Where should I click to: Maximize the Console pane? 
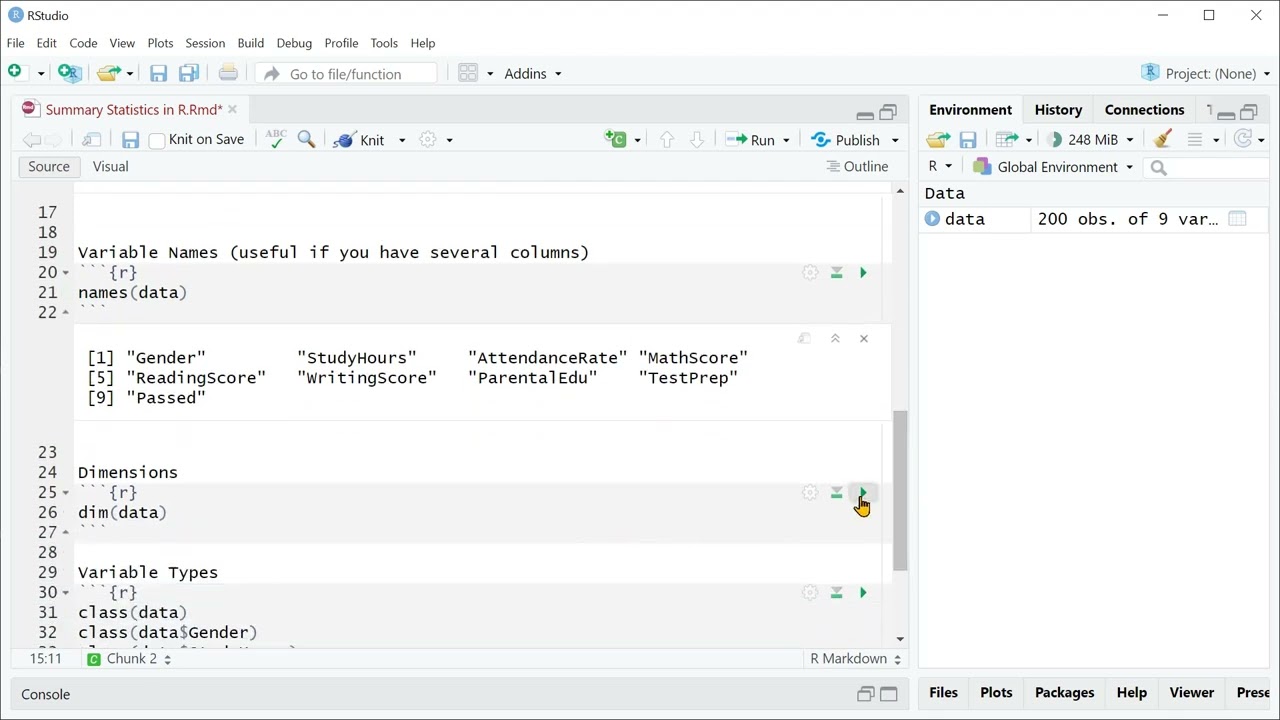click(x=888, y=694)
